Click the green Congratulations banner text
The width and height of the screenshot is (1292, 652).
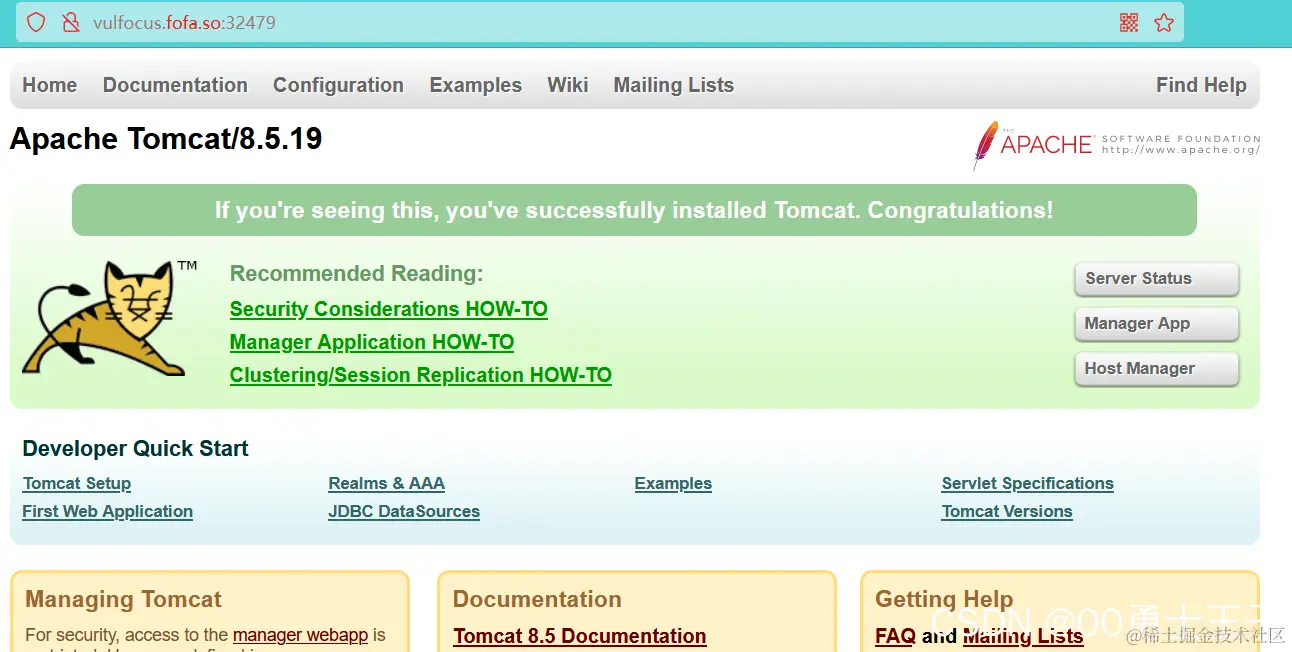click(634, 210)
